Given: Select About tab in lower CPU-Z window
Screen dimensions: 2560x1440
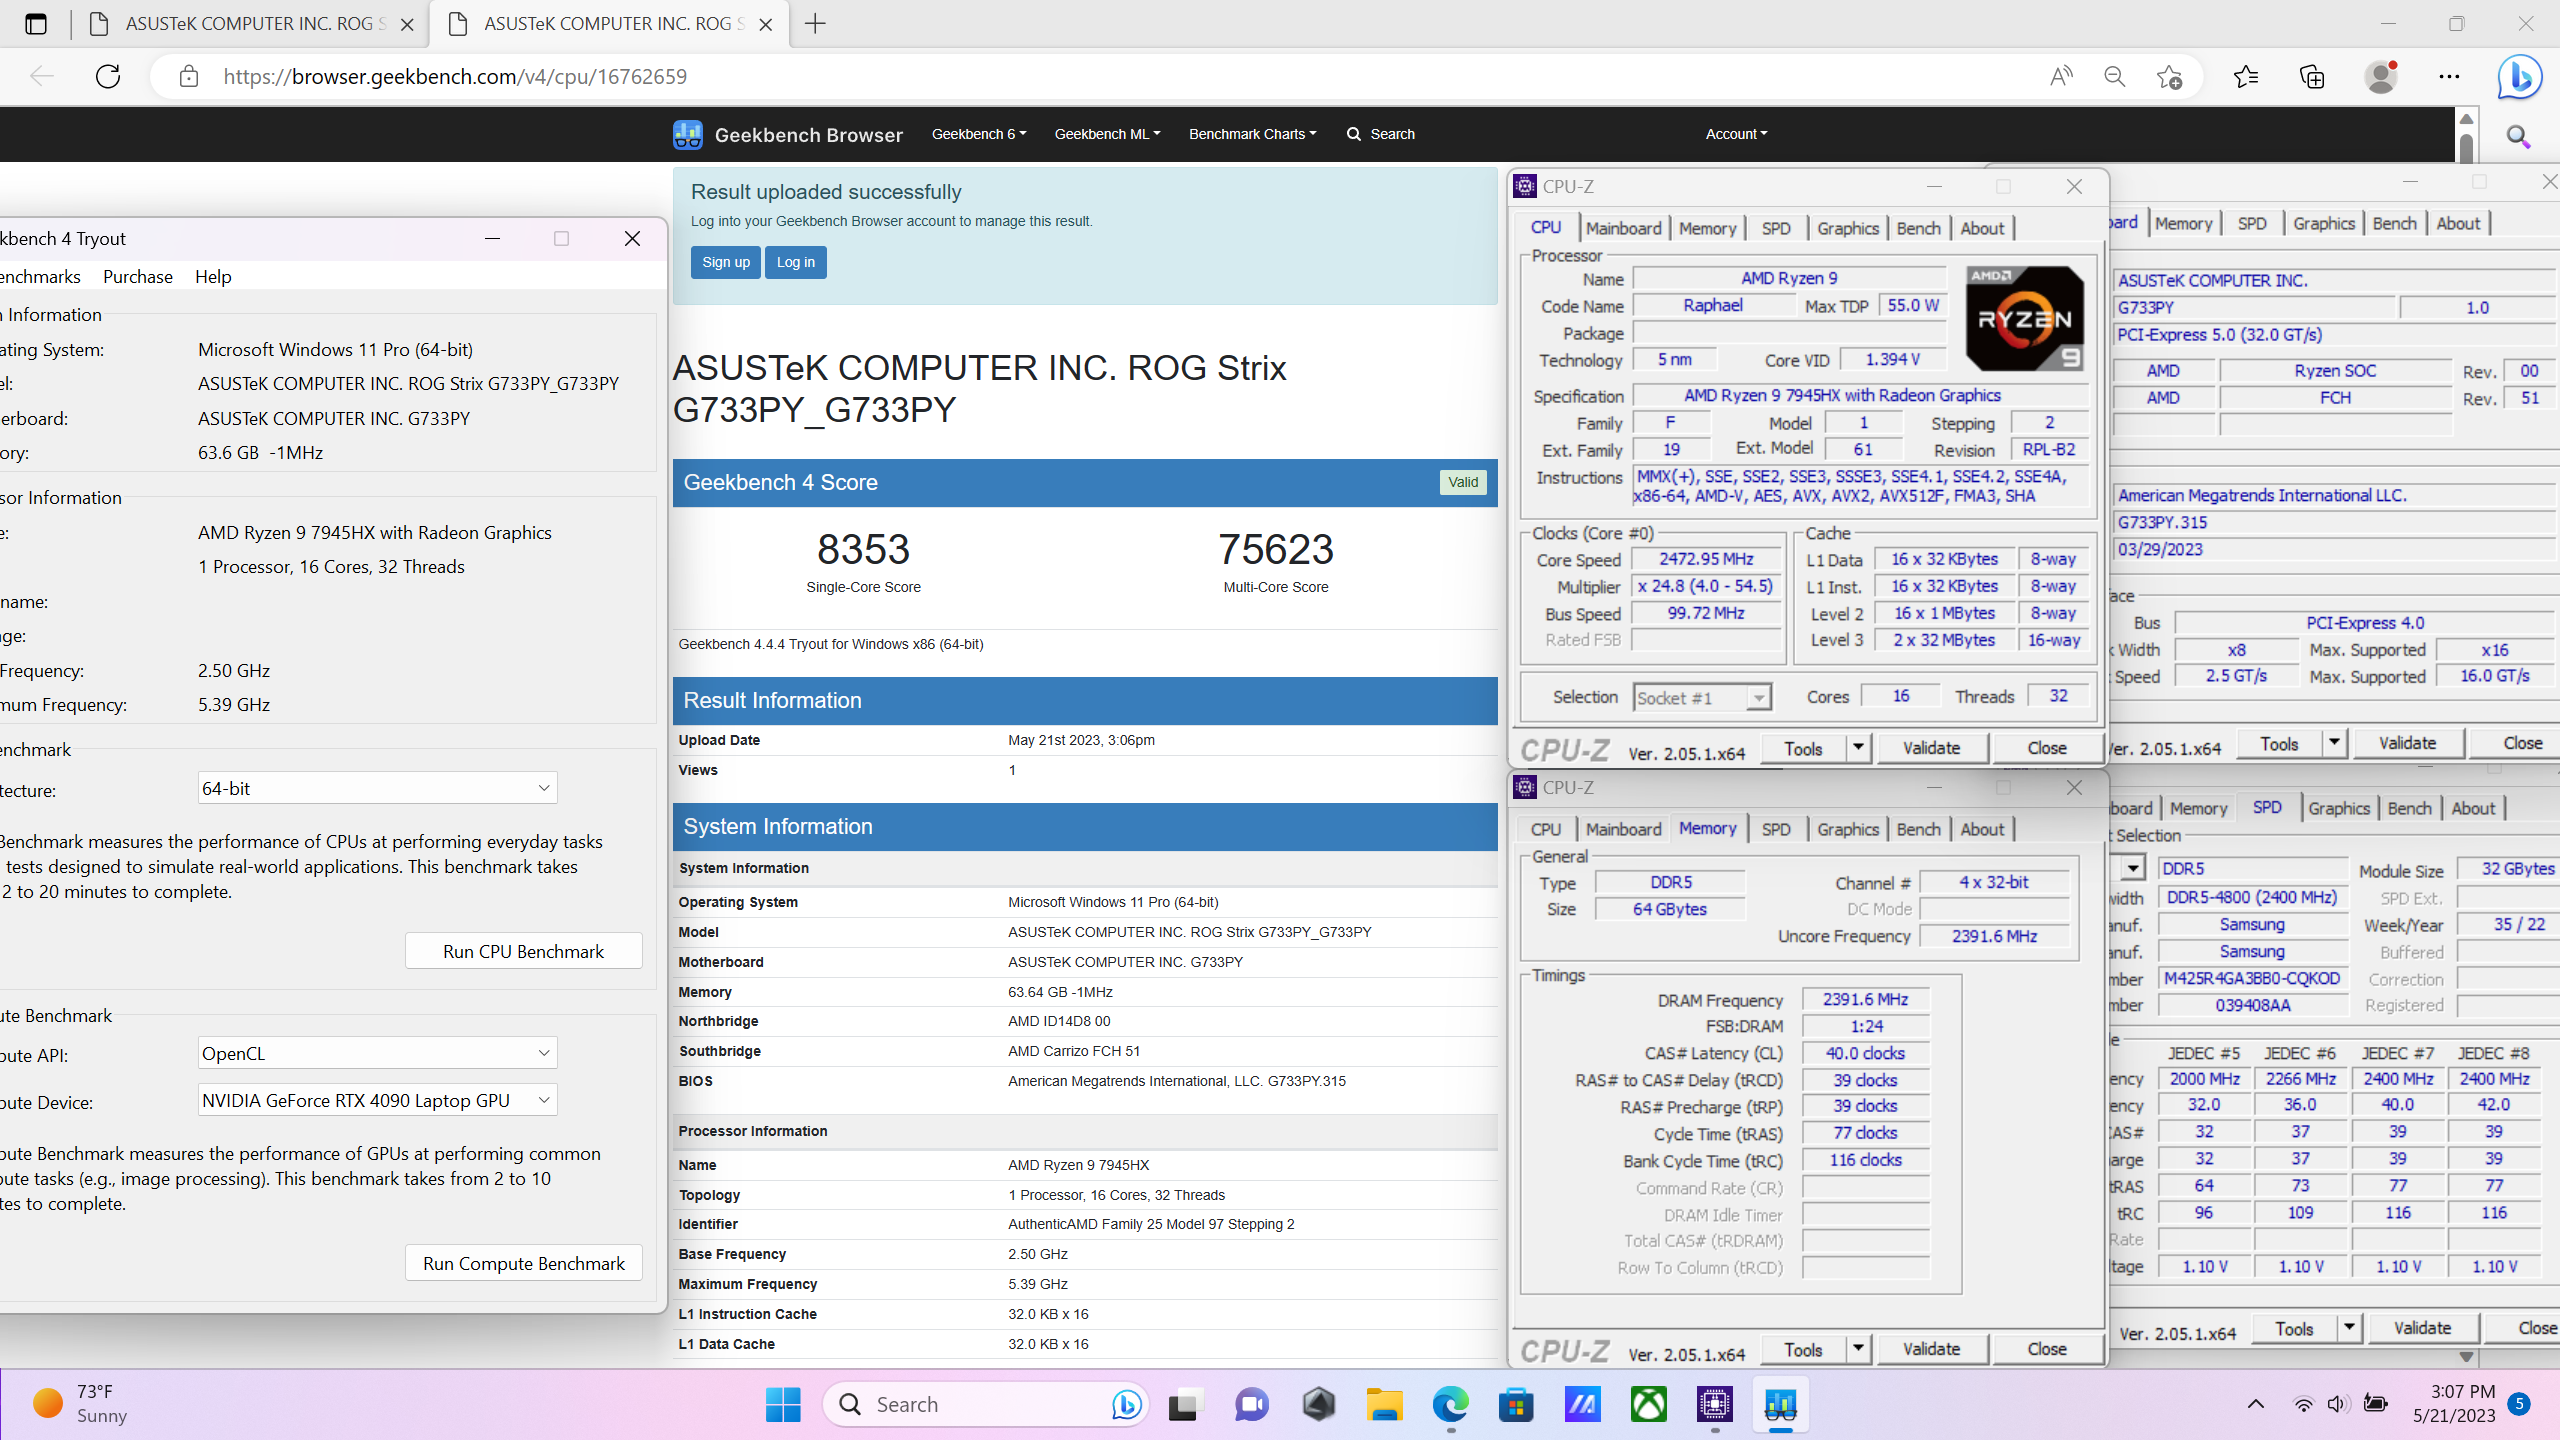Looking at the screenshot, I should (1982, 829).
